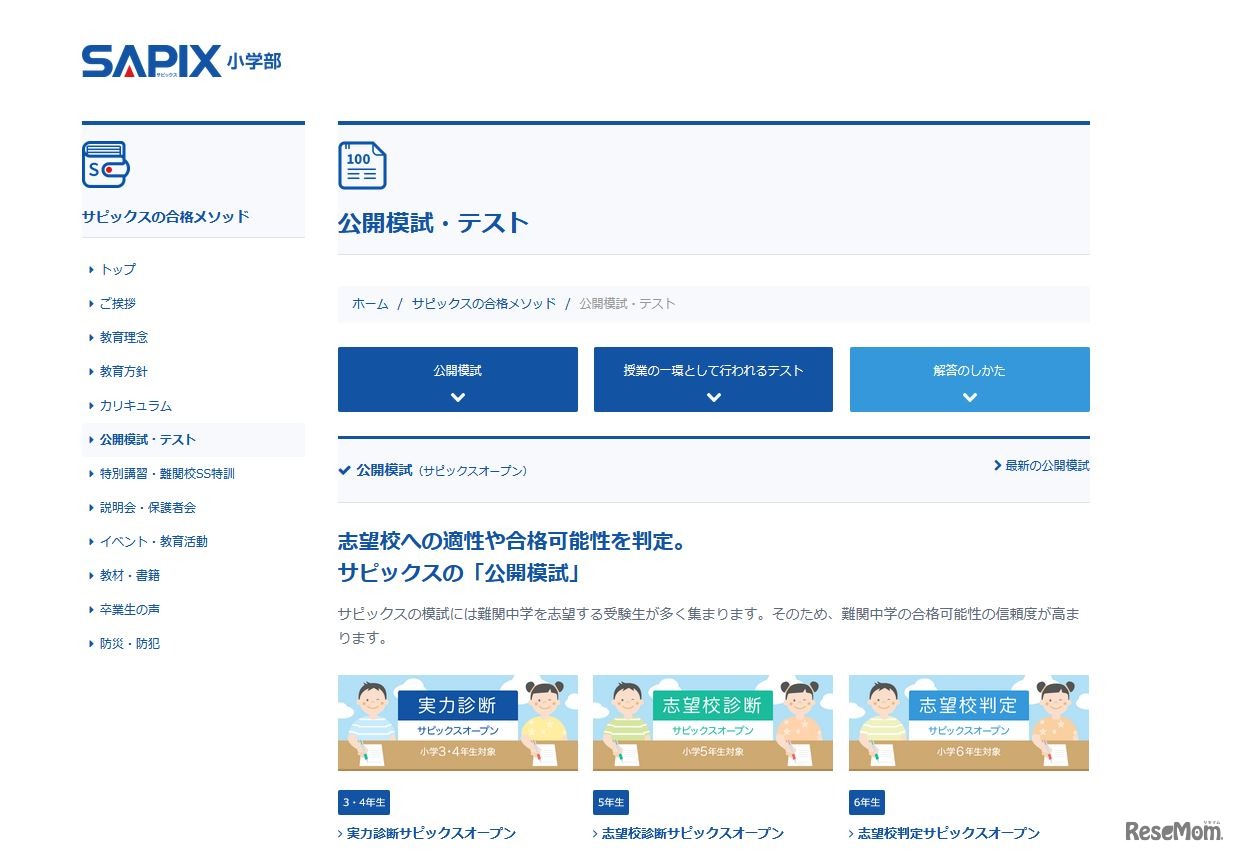Expand the chevron under 解答のしかた
This screenshot has width=1236, height=854.
pyautogui.click(x=970, y=397)
